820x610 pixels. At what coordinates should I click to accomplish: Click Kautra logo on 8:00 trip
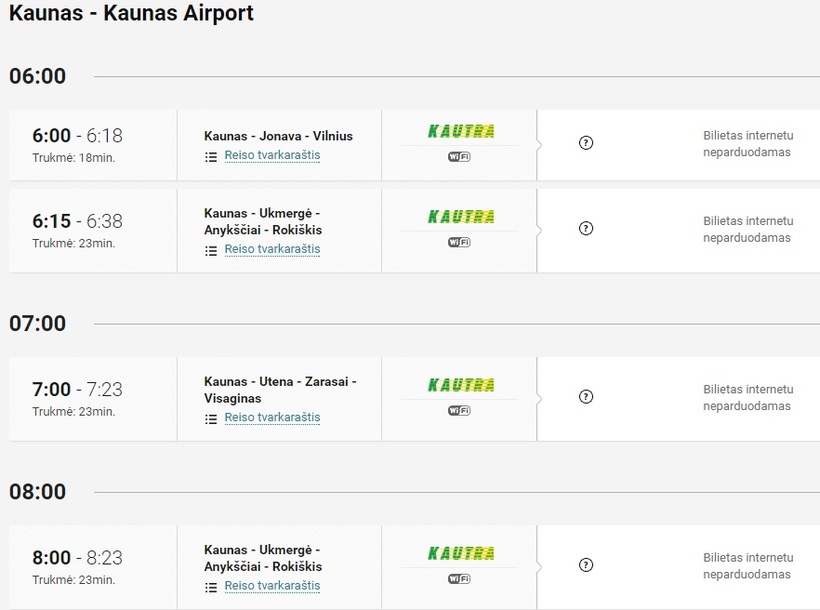tap(461, 553)
